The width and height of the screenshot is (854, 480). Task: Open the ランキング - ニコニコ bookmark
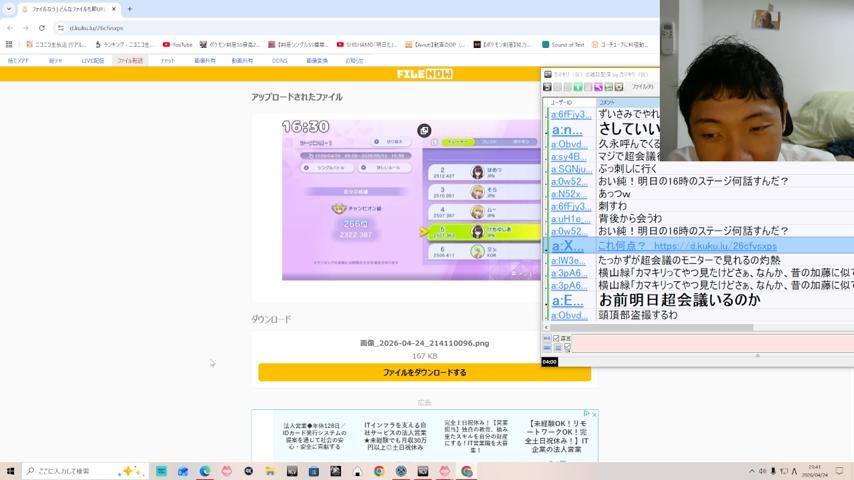point(124,45)
